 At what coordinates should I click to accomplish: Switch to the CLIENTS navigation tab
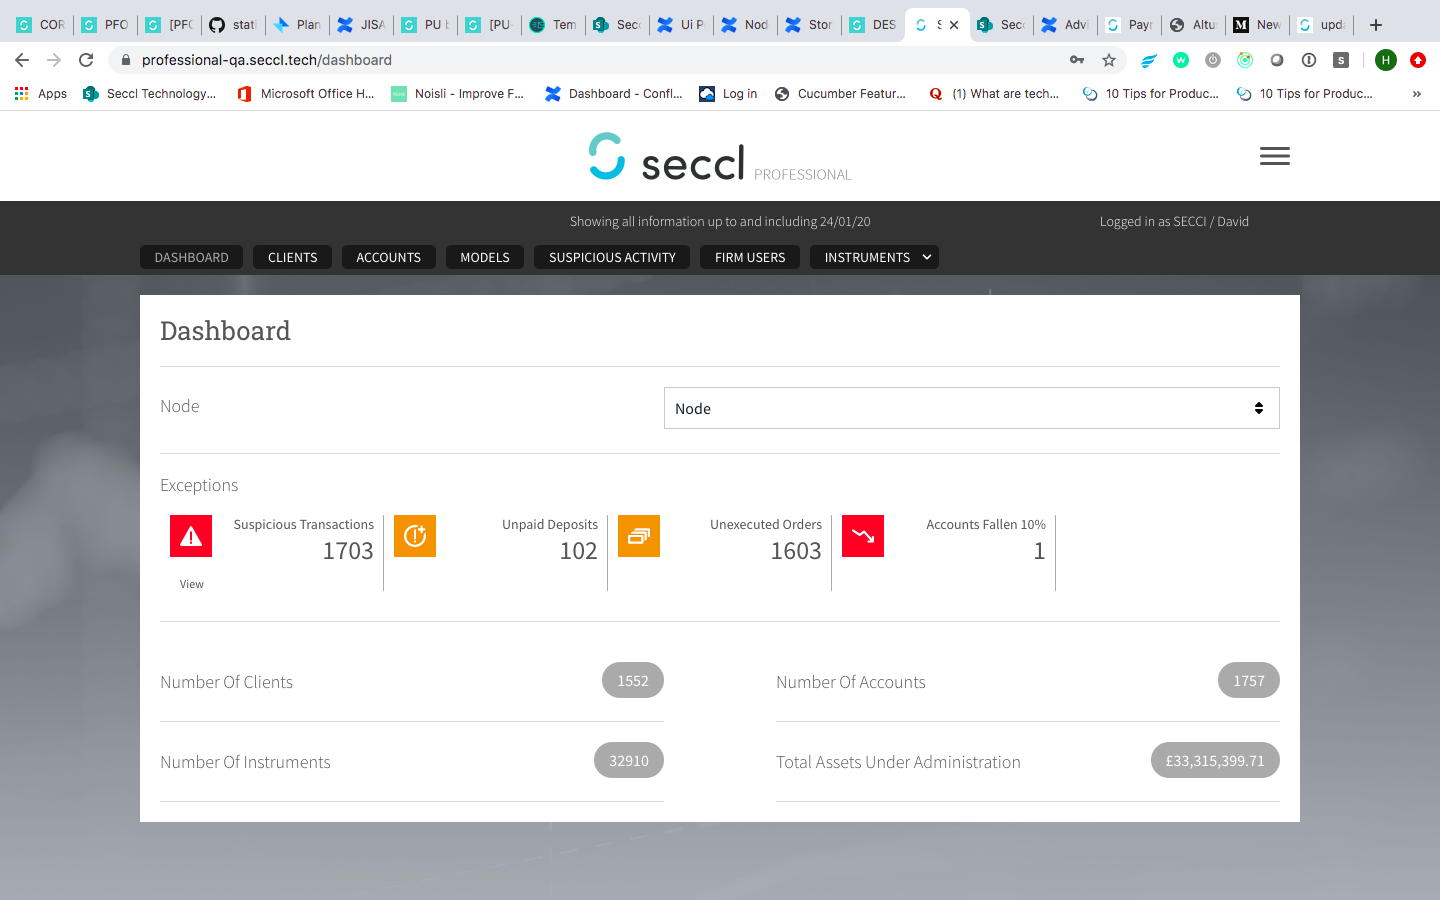click(292, 257)
